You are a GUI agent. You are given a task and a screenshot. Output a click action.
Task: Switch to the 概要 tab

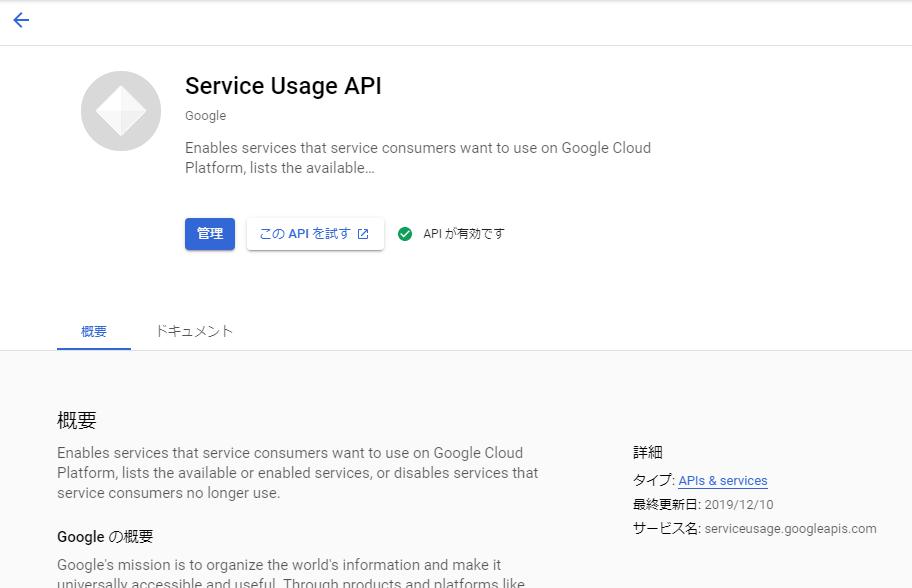coord(94,332)
